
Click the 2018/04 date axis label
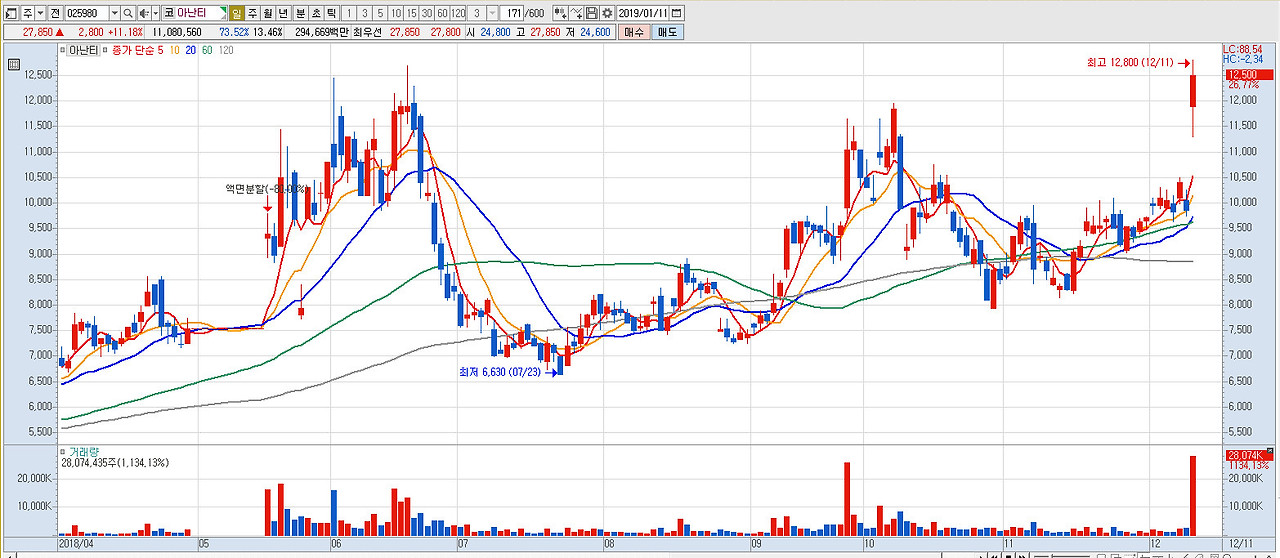76,545
